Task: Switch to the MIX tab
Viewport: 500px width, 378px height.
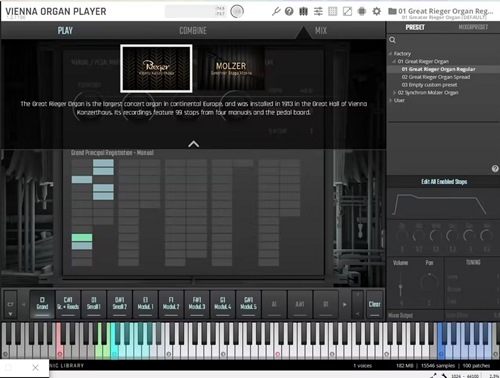Action: point(321,31)
